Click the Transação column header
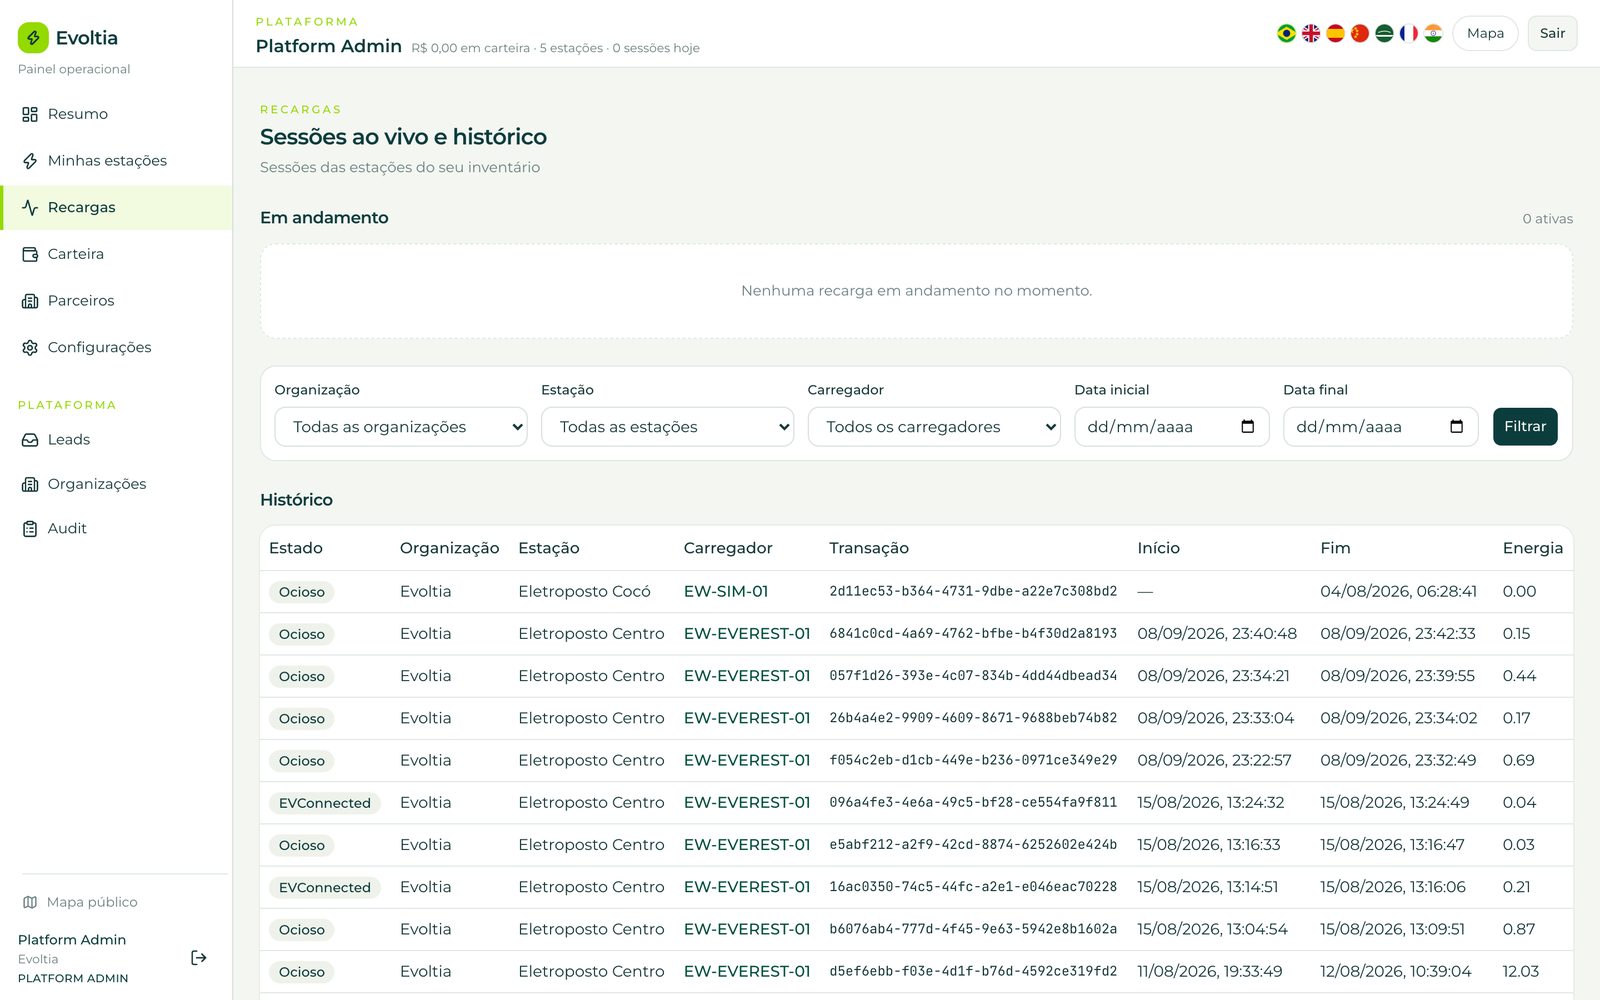This screenshot has width=1600, height=1000. (869, 548)
